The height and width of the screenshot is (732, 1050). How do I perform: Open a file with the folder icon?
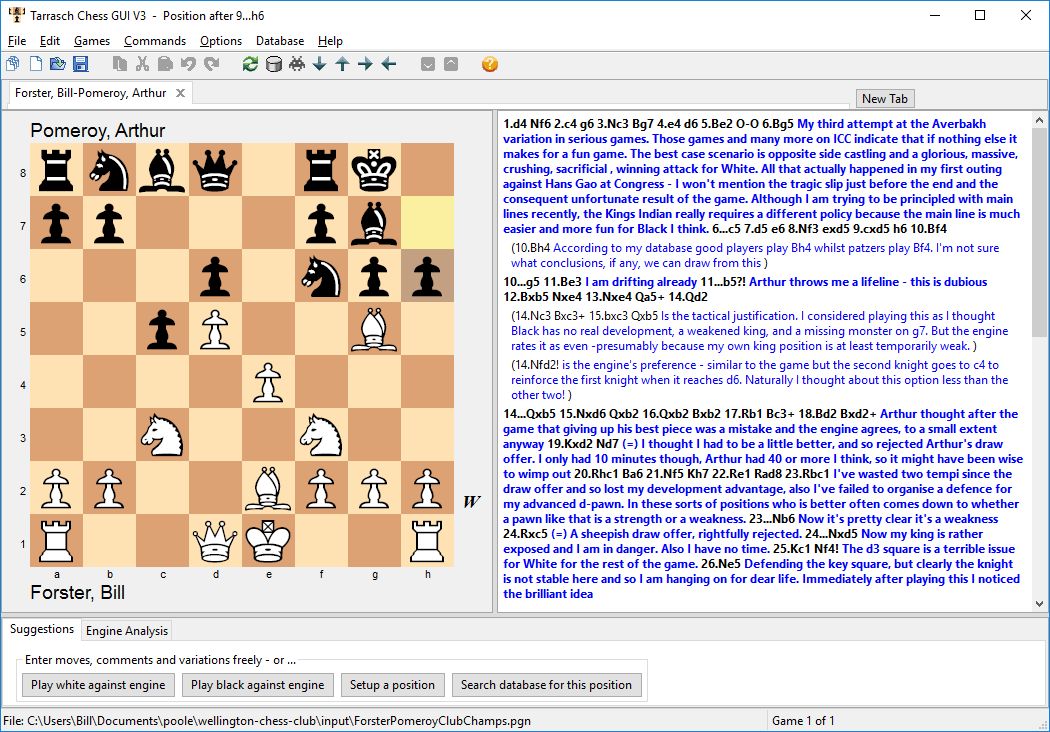[x=58, y=64]
